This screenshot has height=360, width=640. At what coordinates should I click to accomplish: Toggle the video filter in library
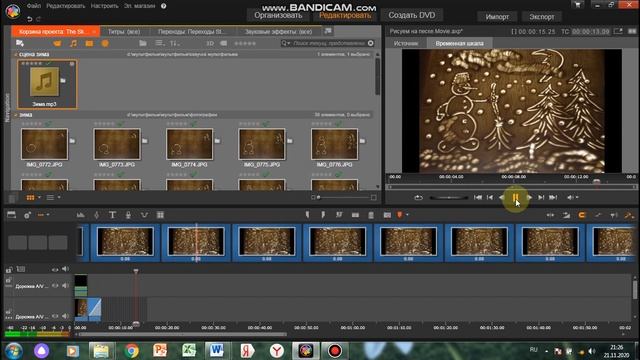57,43
